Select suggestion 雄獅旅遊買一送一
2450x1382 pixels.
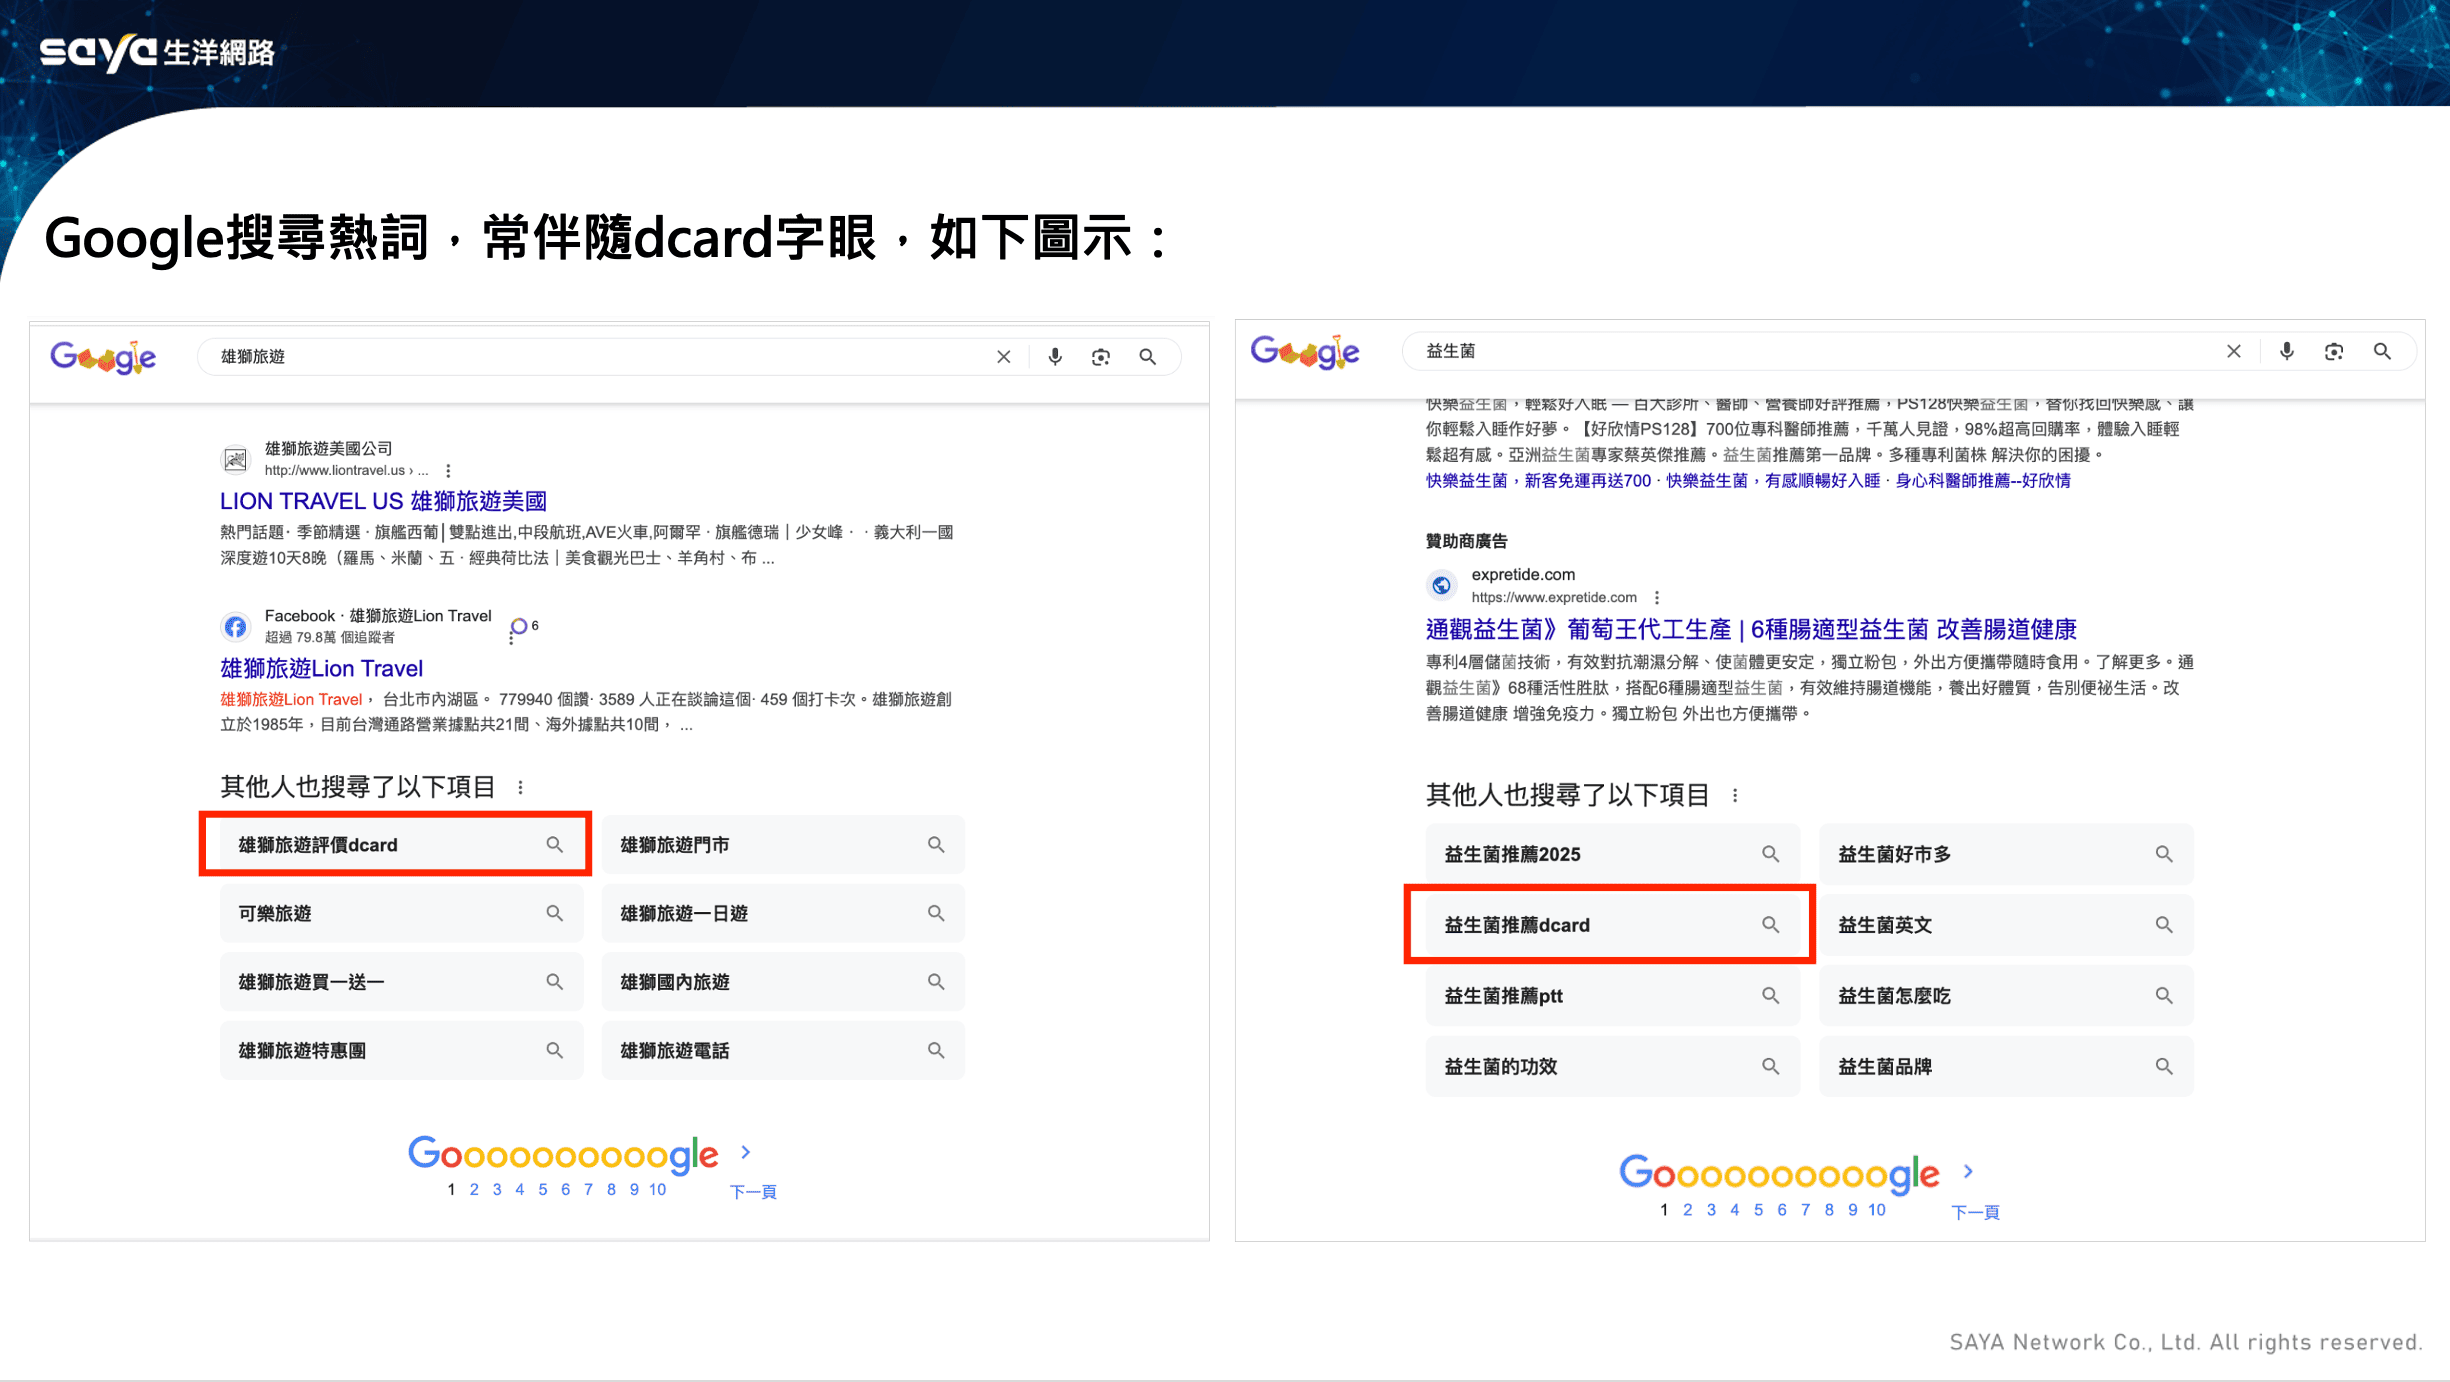[x=401, y=982]
